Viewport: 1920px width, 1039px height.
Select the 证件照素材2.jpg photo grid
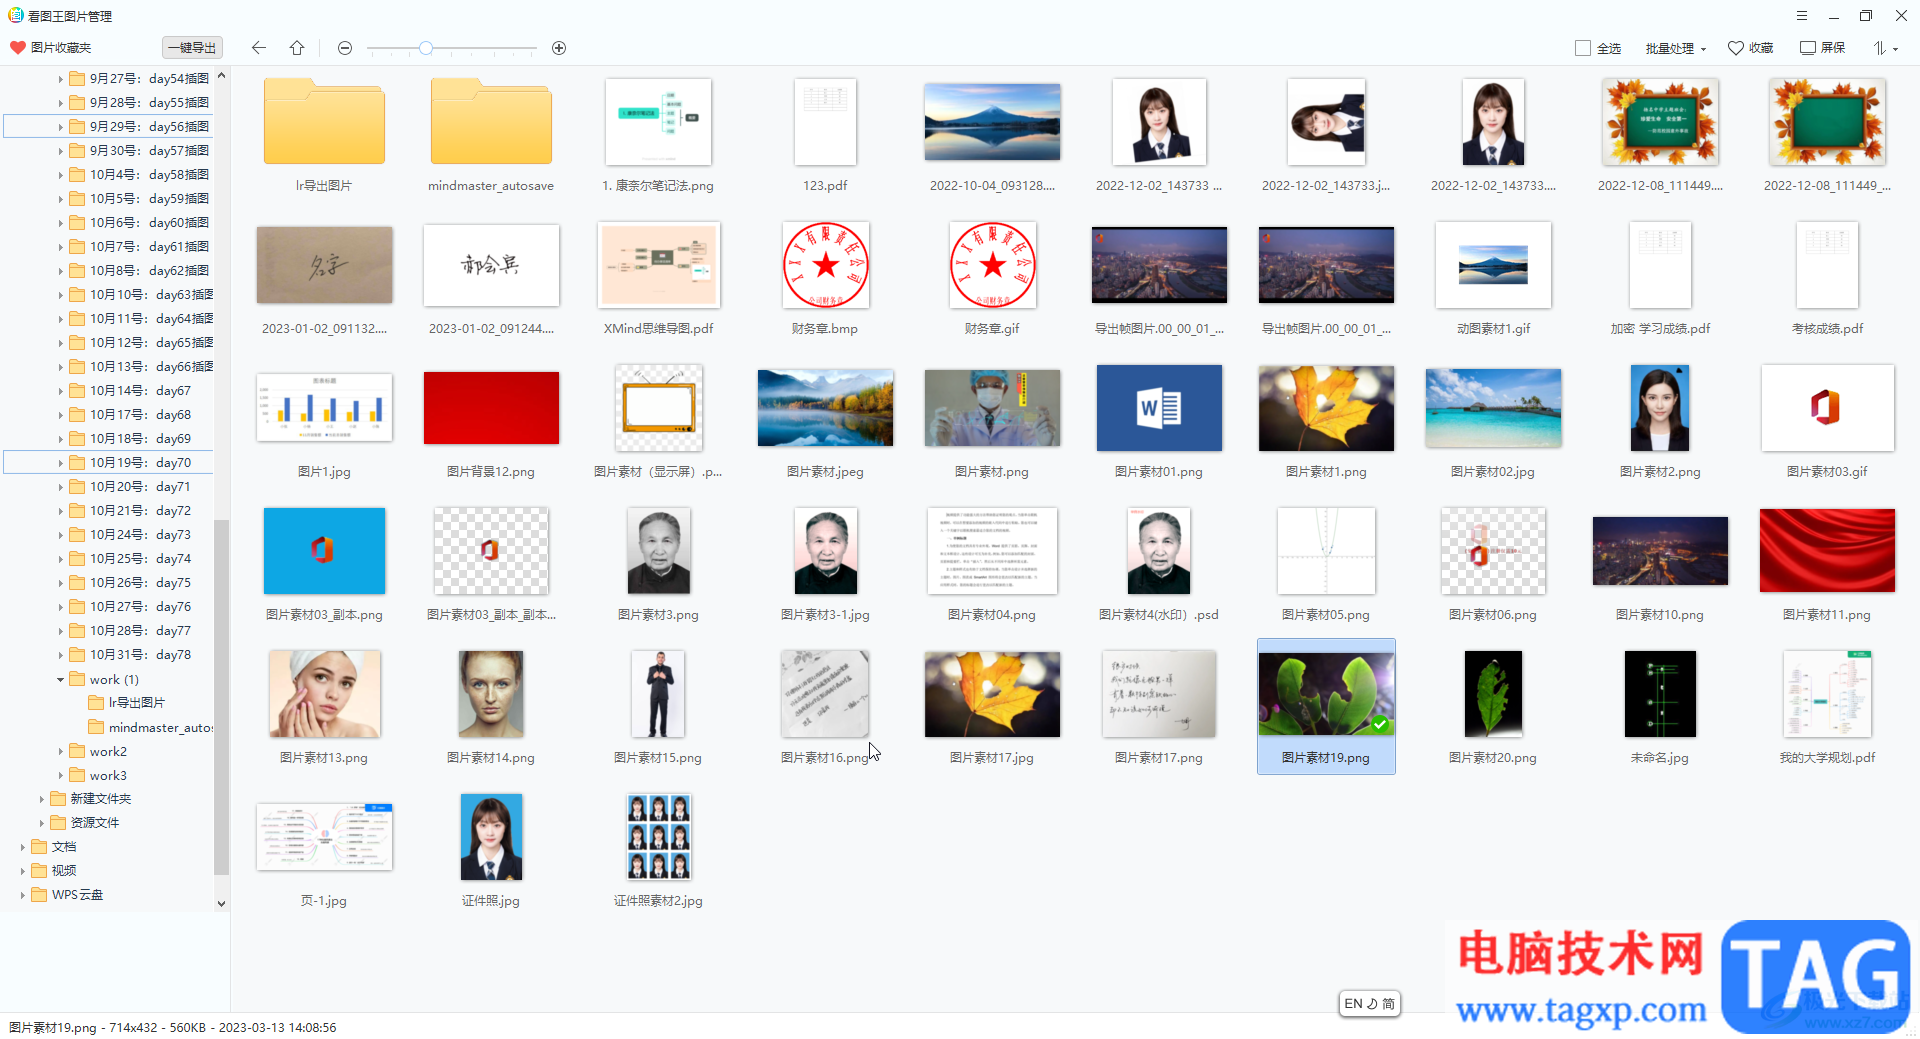(658, 837)
